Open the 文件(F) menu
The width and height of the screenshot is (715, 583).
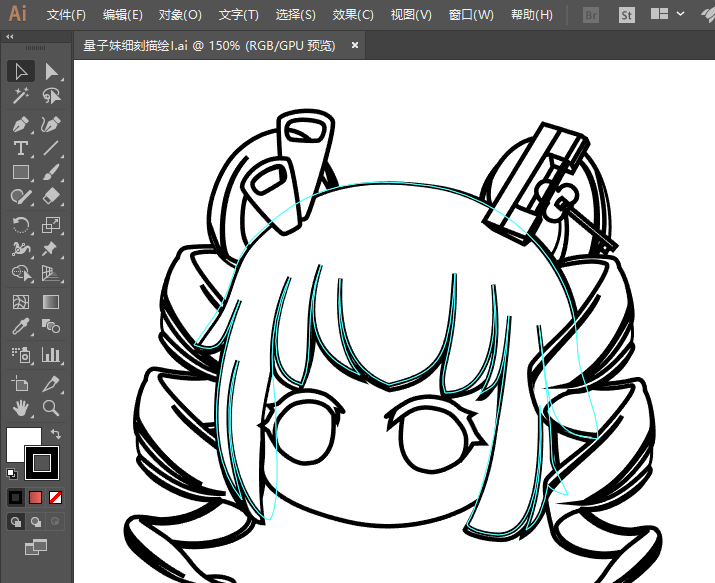click(66, 15)
